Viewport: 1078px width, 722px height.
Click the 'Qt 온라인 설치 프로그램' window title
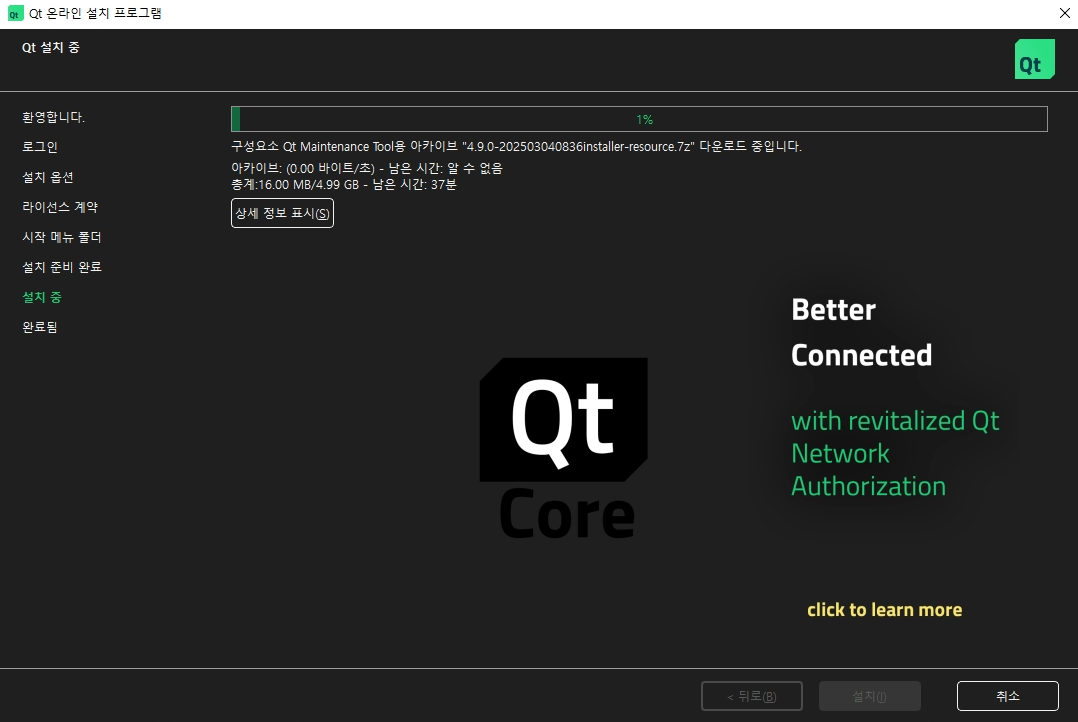[x=95, y=14]
